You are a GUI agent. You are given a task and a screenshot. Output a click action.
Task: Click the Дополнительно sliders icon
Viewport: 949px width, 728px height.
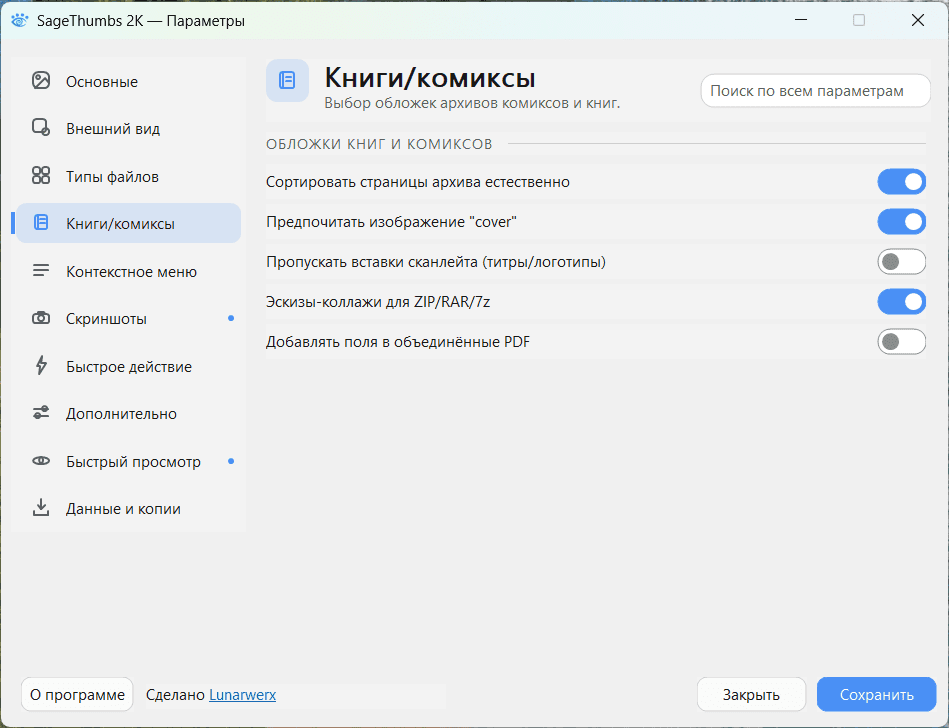pos(41,413)
